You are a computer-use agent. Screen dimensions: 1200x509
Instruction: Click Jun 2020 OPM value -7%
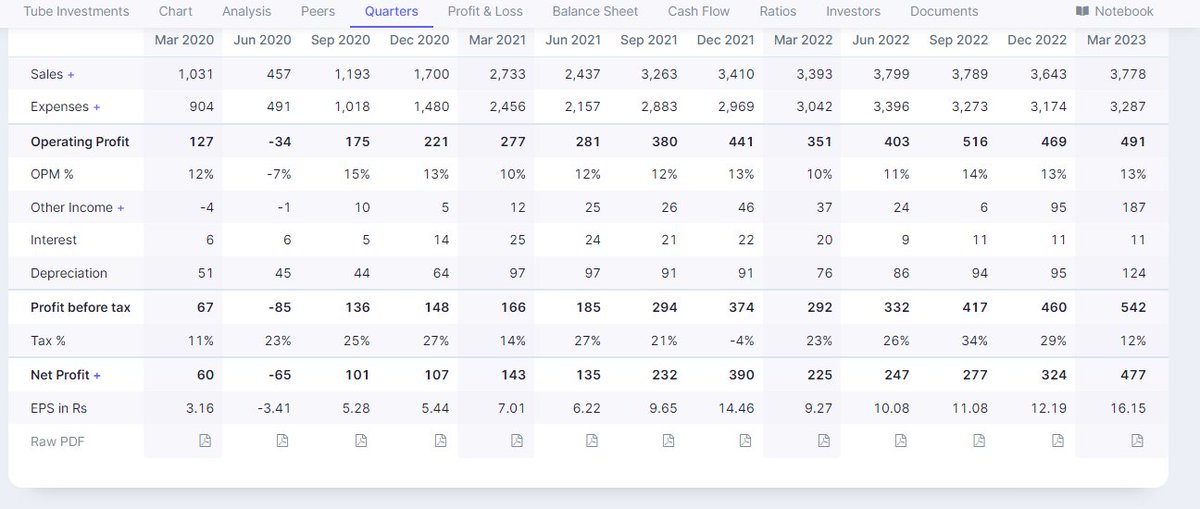279,174
